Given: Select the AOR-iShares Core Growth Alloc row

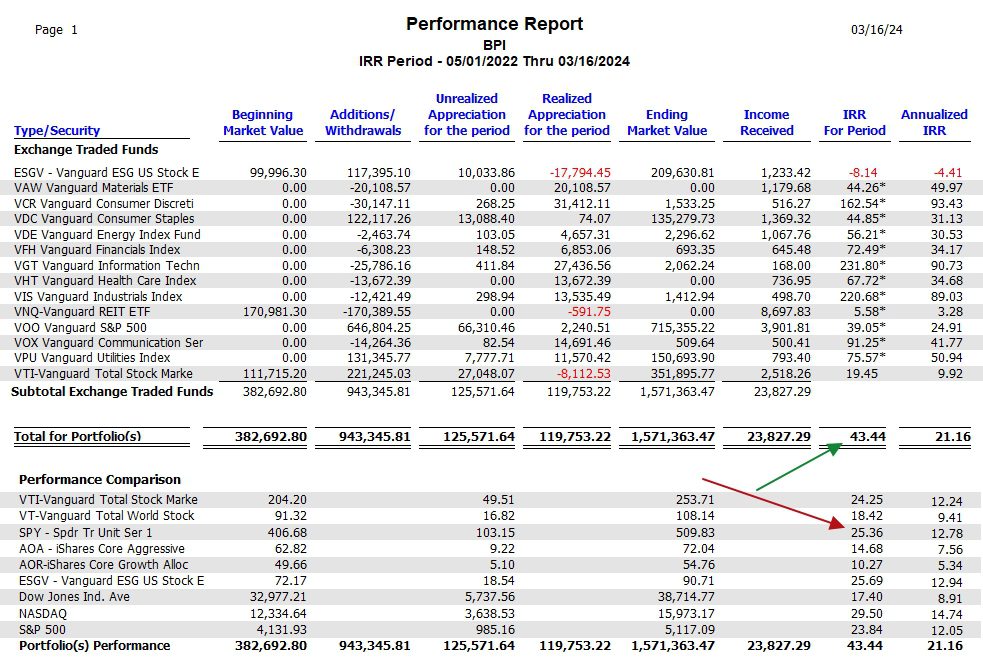Looking at the screenshot, I should (492, 564).
